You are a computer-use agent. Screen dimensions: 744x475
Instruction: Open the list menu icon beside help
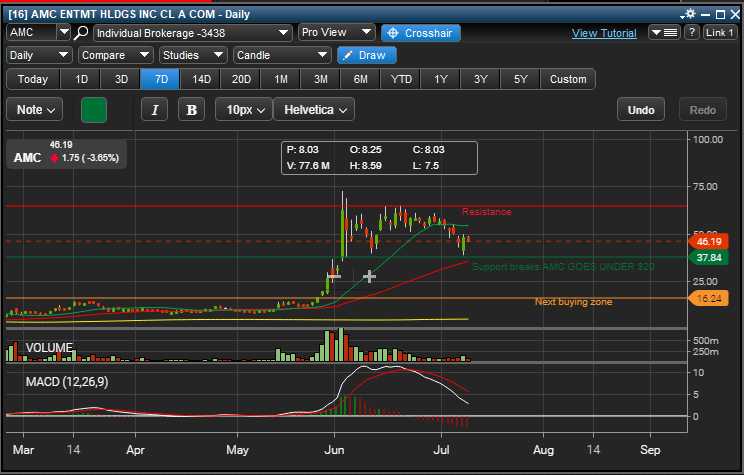click(x=664, y=33)
